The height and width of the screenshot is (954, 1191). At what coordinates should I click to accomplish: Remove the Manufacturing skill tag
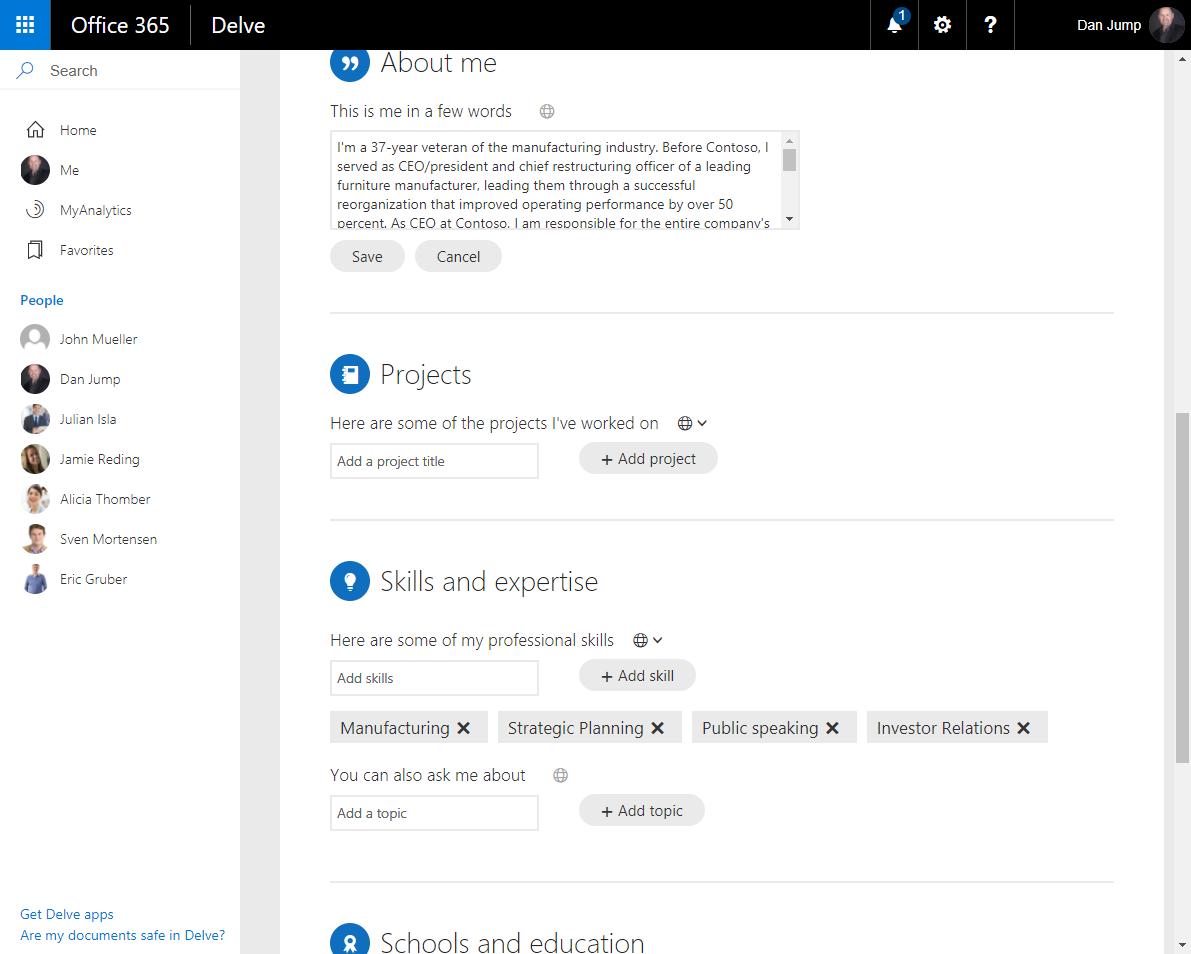point(464,728)
